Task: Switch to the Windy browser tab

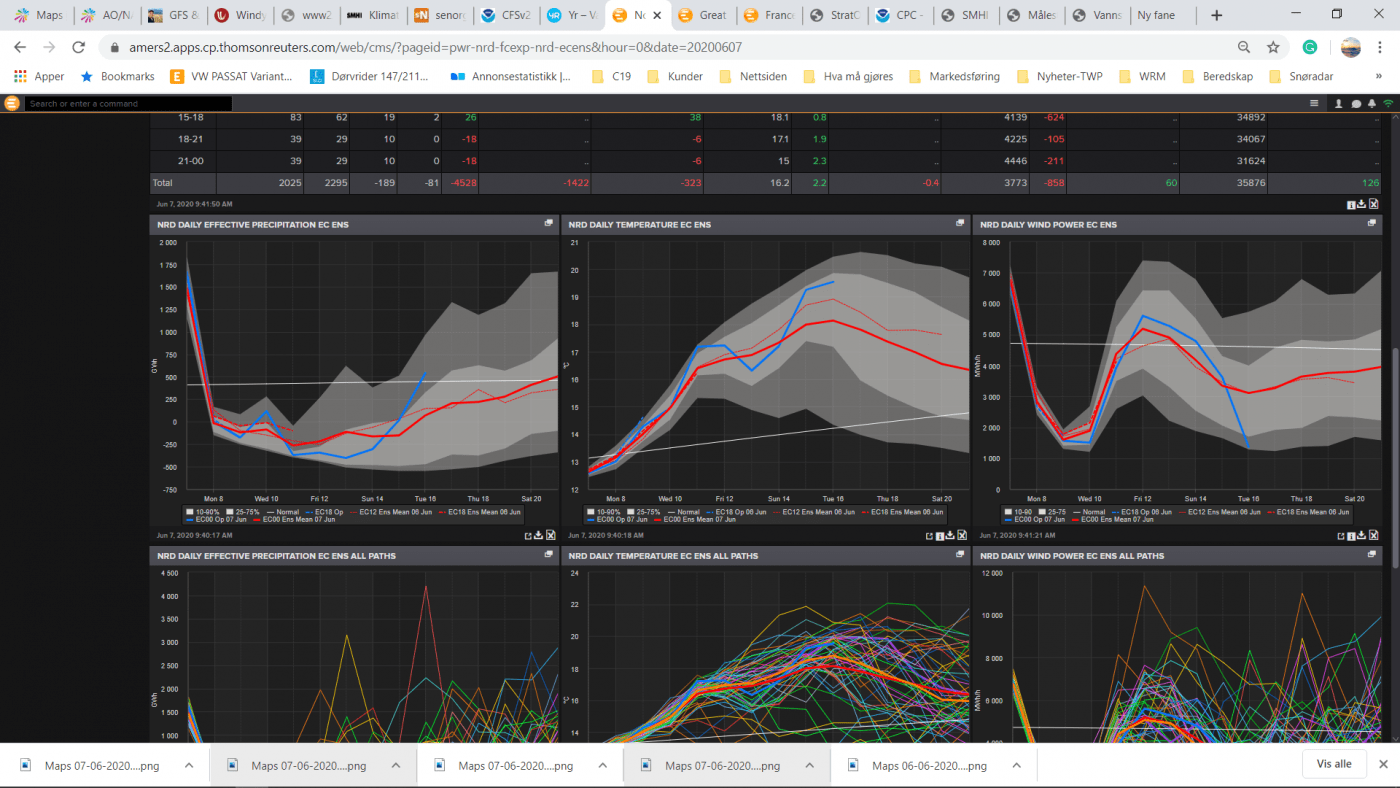Action: pos(239,15)
